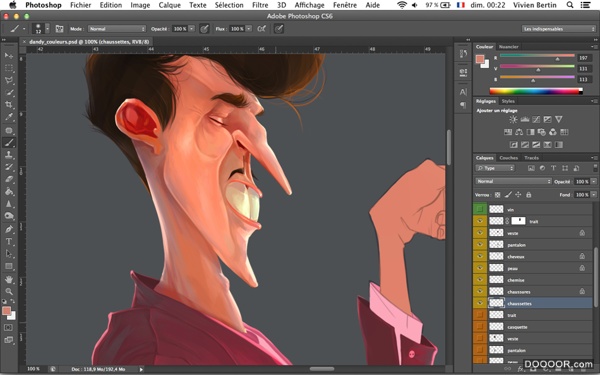Open the layer filter Type dropdown

(x=495, y=168)
